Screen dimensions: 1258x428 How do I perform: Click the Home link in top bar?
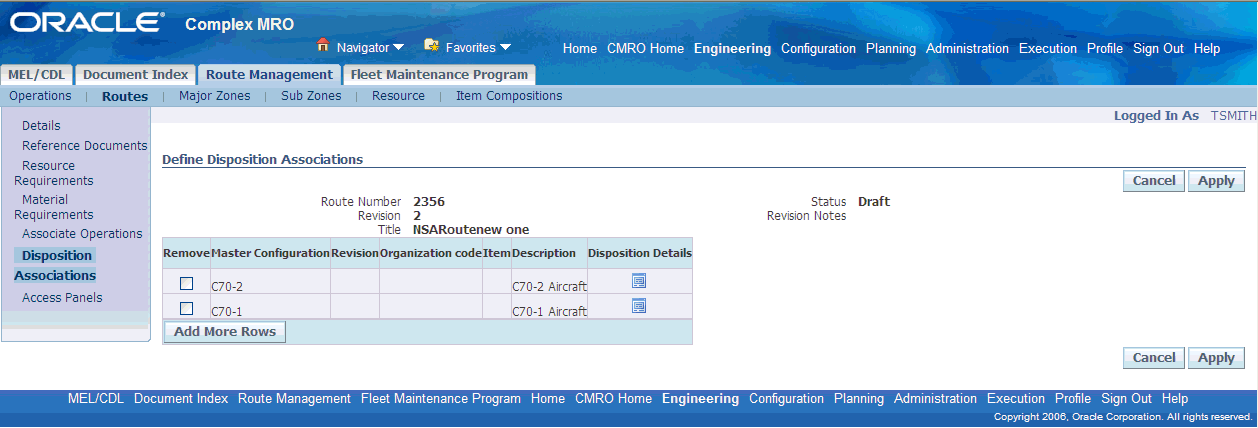pos(580,48)
